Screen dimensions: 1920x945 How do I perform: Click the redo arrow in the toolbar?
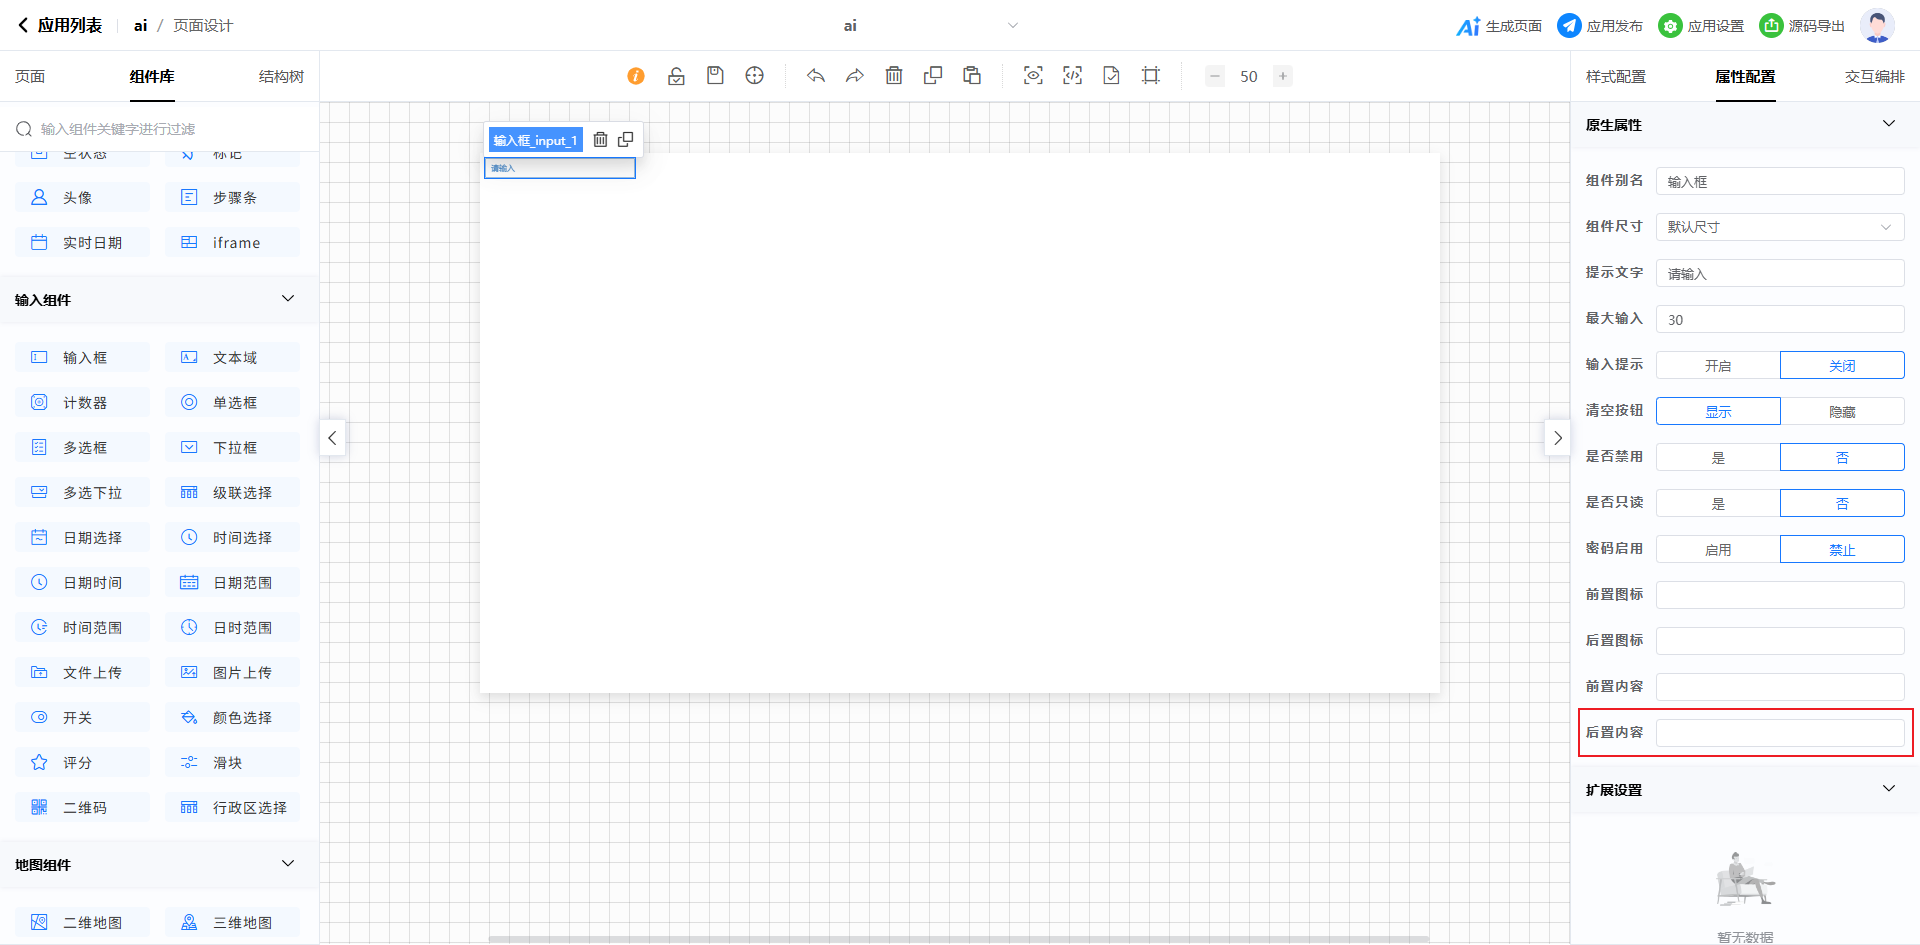854,76
